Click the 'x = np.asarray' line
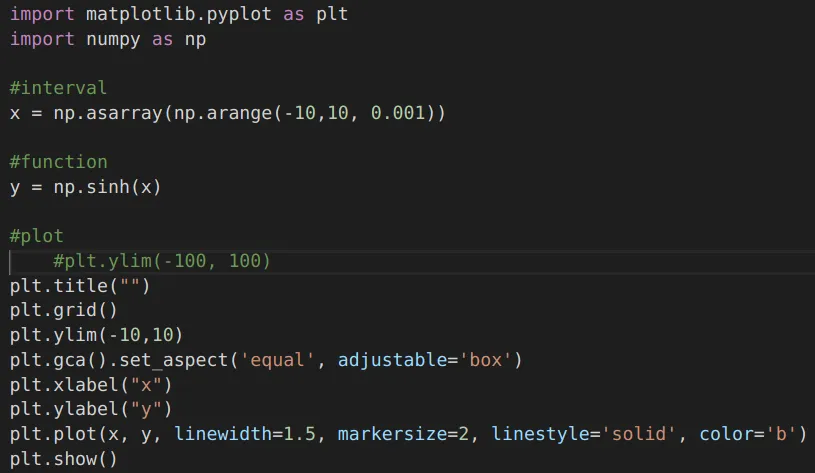The width and height of the screenshot is (815, 473). click(228, 113)
